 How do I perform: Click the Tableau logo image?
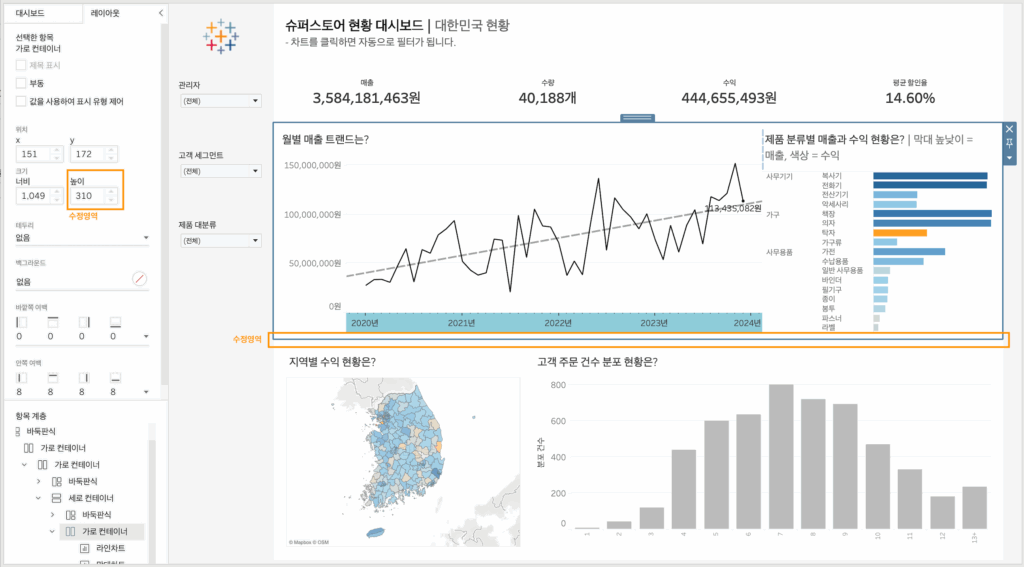(220, 35)
